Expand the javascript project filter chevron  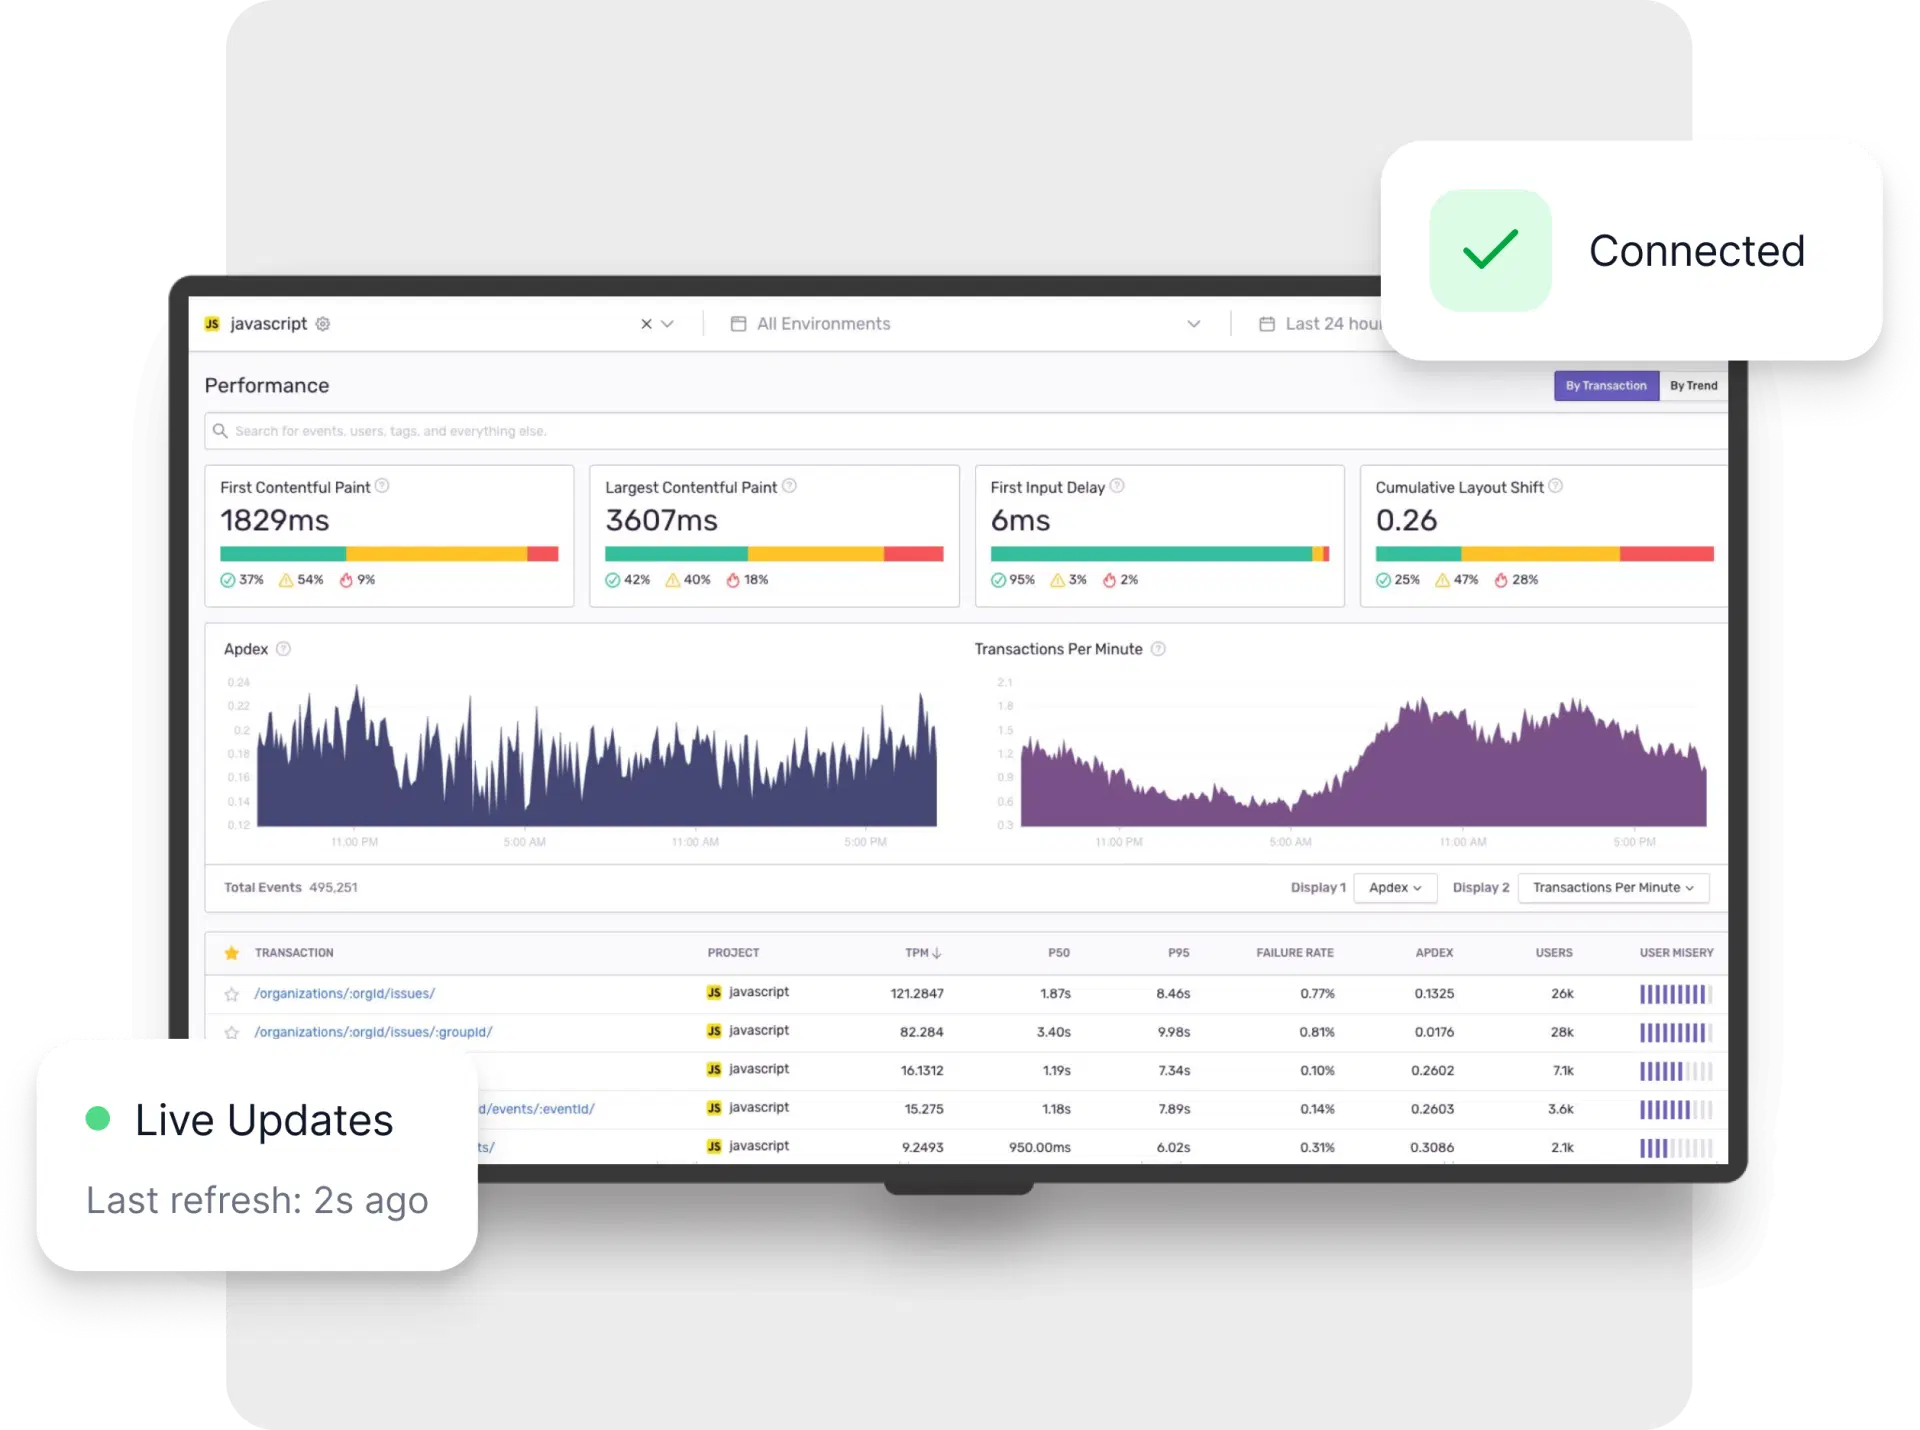click(x=668, y=324)
